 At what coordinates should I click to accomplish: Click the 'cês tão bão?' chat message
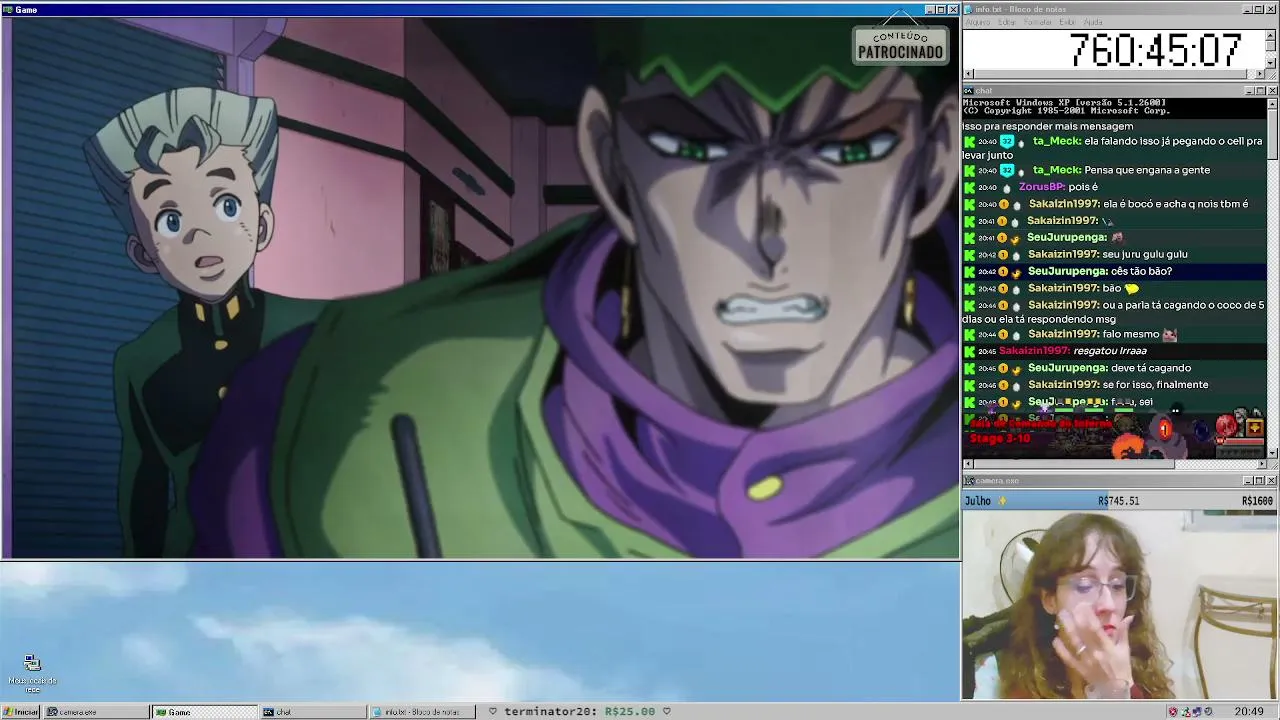point(1141,271)
